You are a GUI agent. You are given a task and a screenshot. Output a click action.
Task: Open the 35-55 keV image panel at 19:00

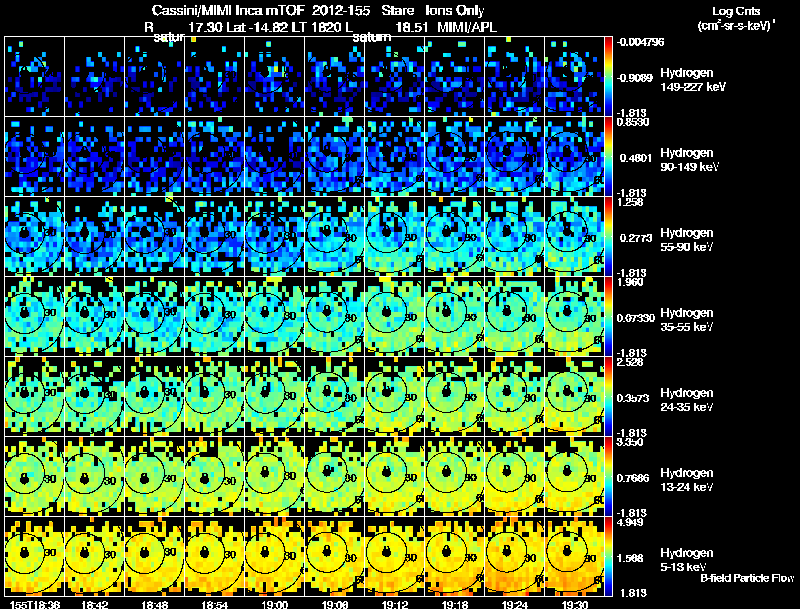point(275,316)
